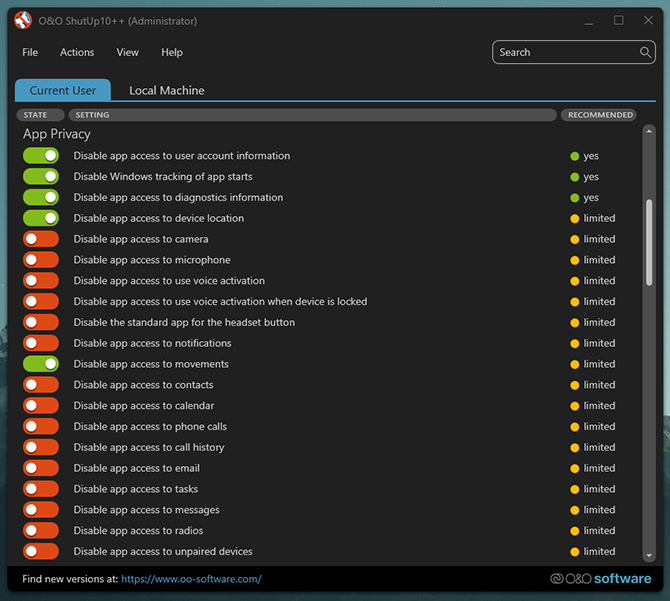Click yellow dot for notifications row
Image resolution: width=670 pixels, height=601 pixels.
[x=574, y=344]
